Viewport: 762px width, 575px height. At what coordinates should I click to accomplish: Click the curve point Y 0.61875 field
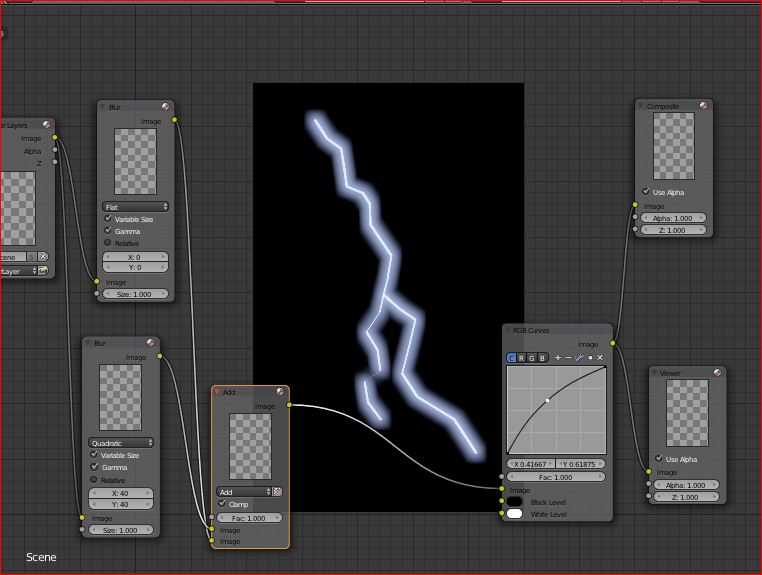pos(581,464)
